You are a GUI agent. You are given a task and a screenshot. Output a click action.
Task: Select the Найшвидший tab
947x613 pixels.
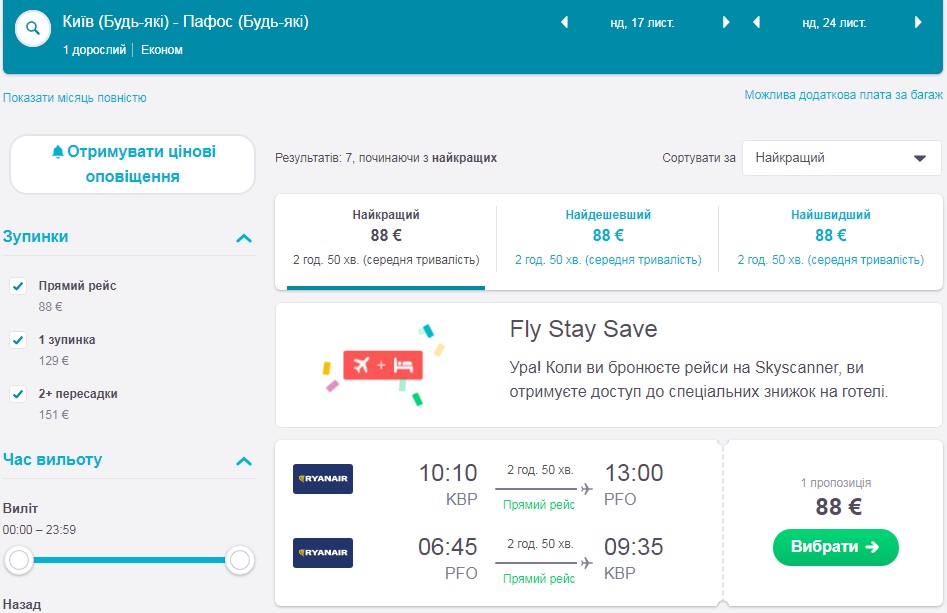(x=830, y=236)
